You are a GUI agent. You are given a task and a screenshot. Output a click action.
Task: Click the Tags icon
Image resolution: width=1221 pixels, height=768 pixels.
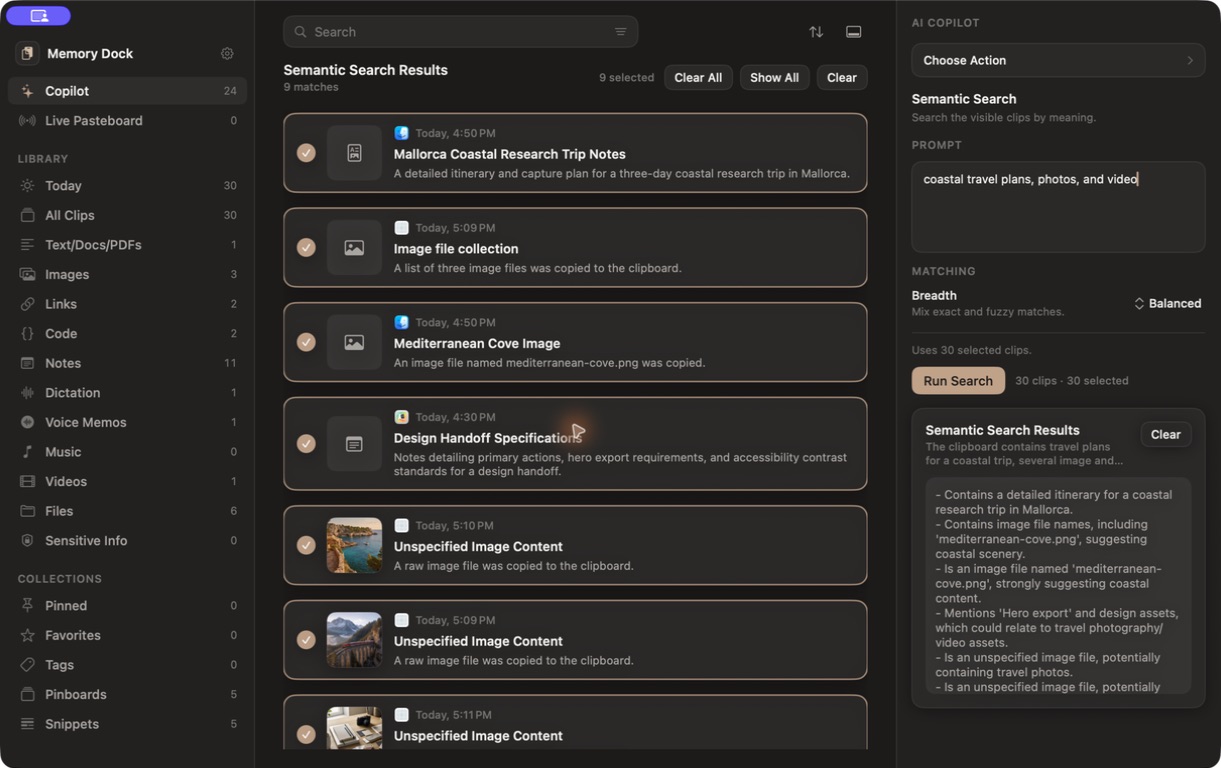coord(27,665)
